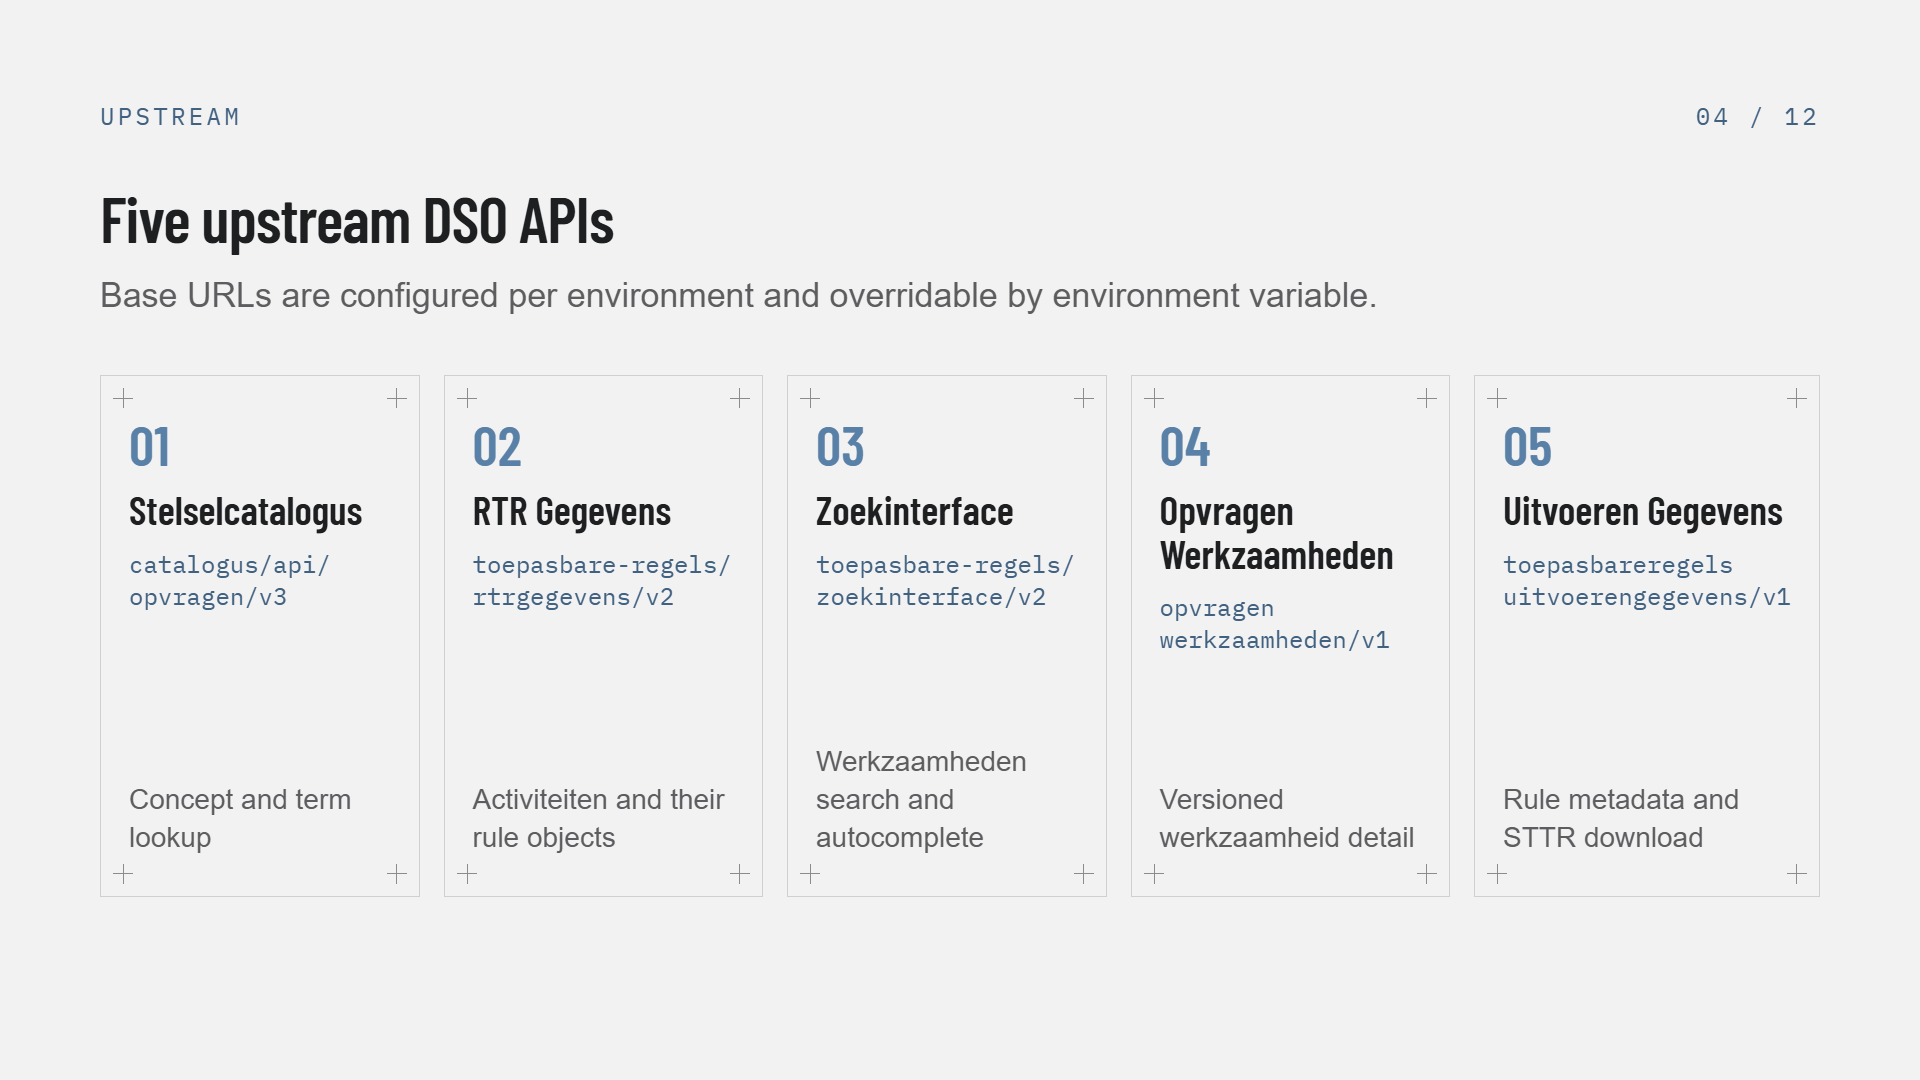Screen dimensions: 1920x1080
Task: Click Activiteiten and their rule objects text
Action: 598,818
